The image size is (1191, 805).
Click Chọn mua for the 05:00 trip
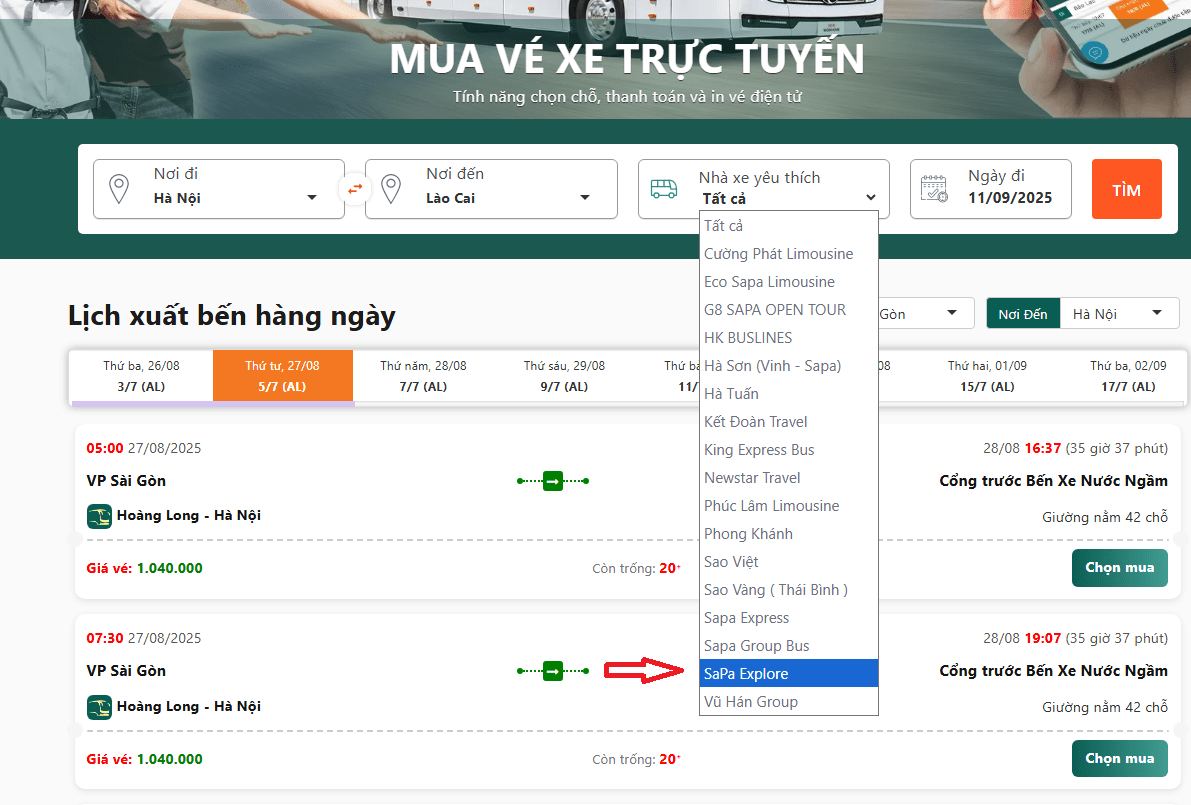pos(1119,568)
